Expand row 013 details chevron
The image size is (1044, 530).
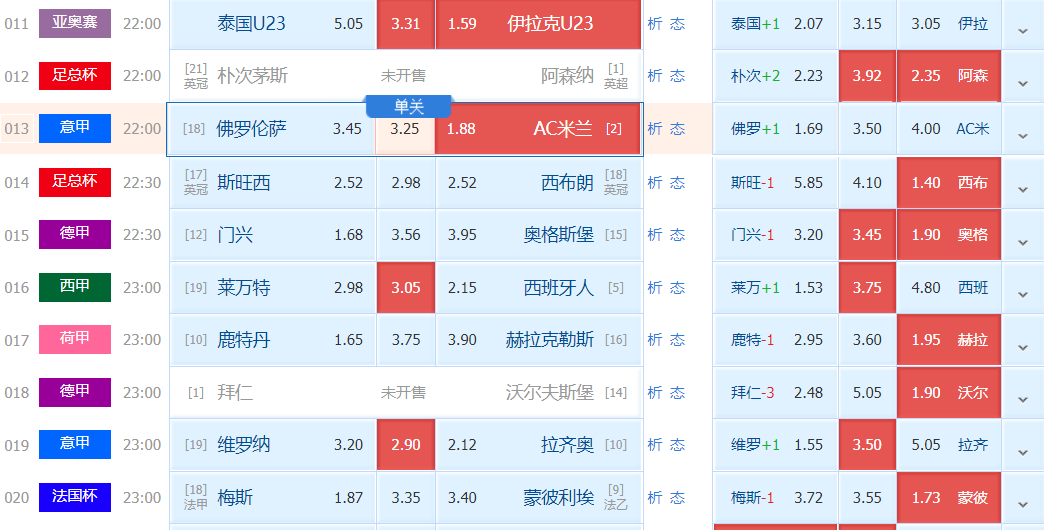point(1023,136)
